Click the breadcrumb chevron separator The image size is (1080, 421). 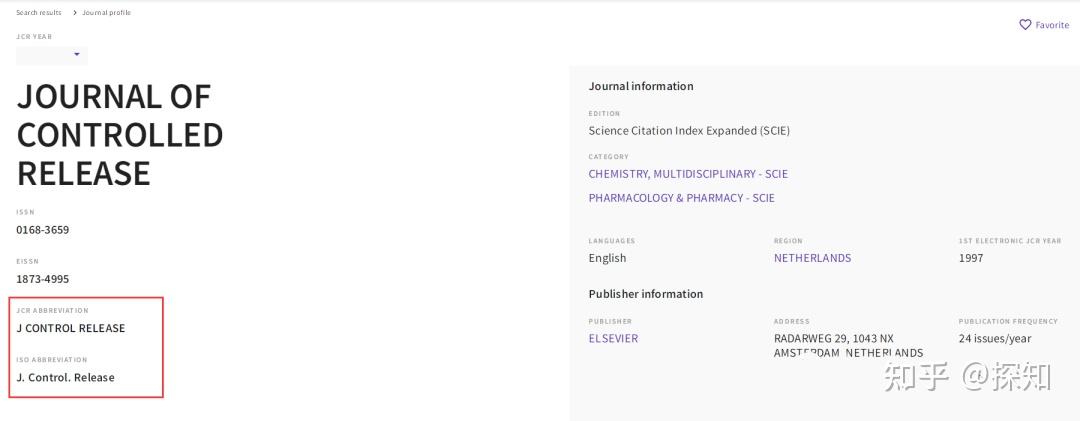click(x=75, y=13)
